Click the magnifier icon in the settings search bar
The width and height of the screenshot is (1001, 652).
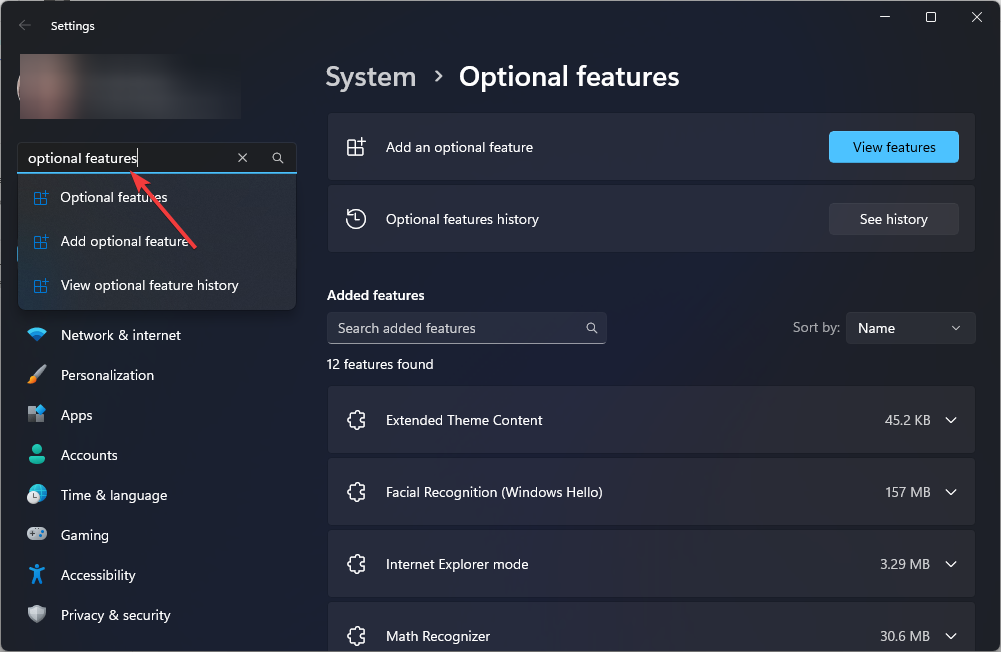277,158
